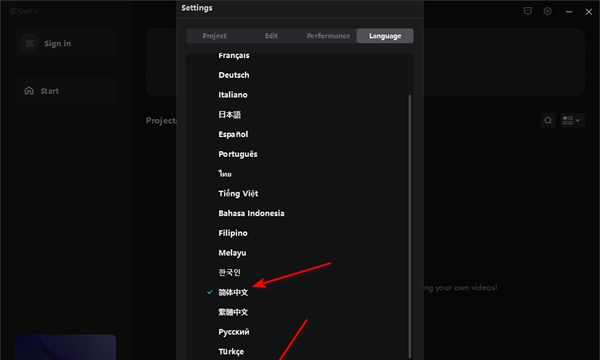This screenshot has width=600, height=360.
Task: Click the Sign in button
Action: (65, 43)
